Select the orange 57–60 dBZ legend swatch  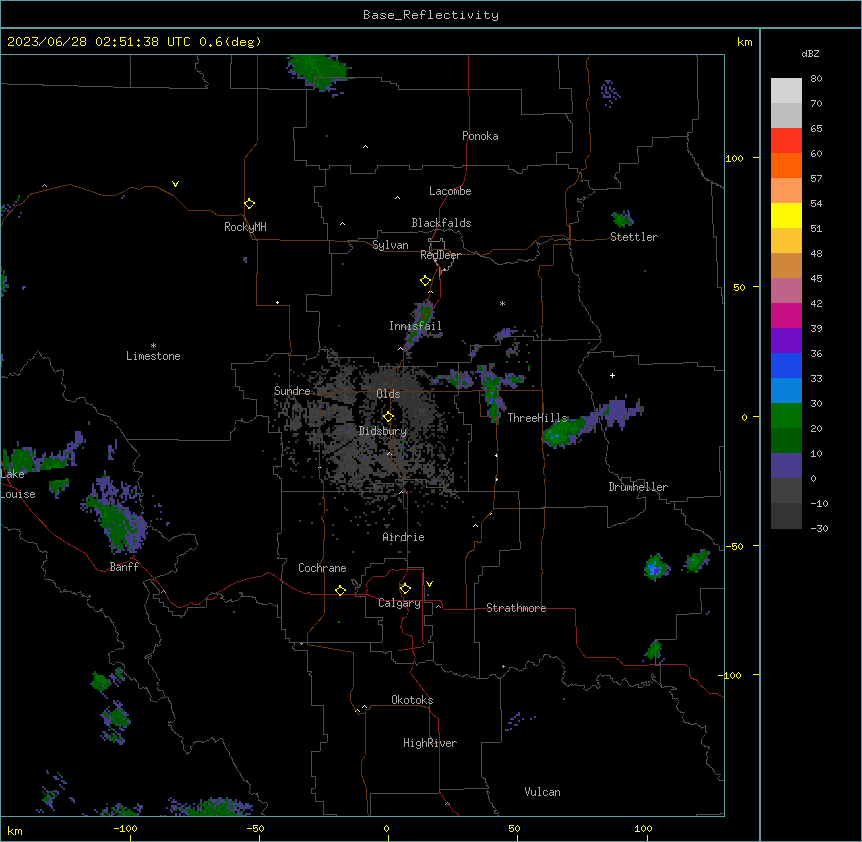786,165
